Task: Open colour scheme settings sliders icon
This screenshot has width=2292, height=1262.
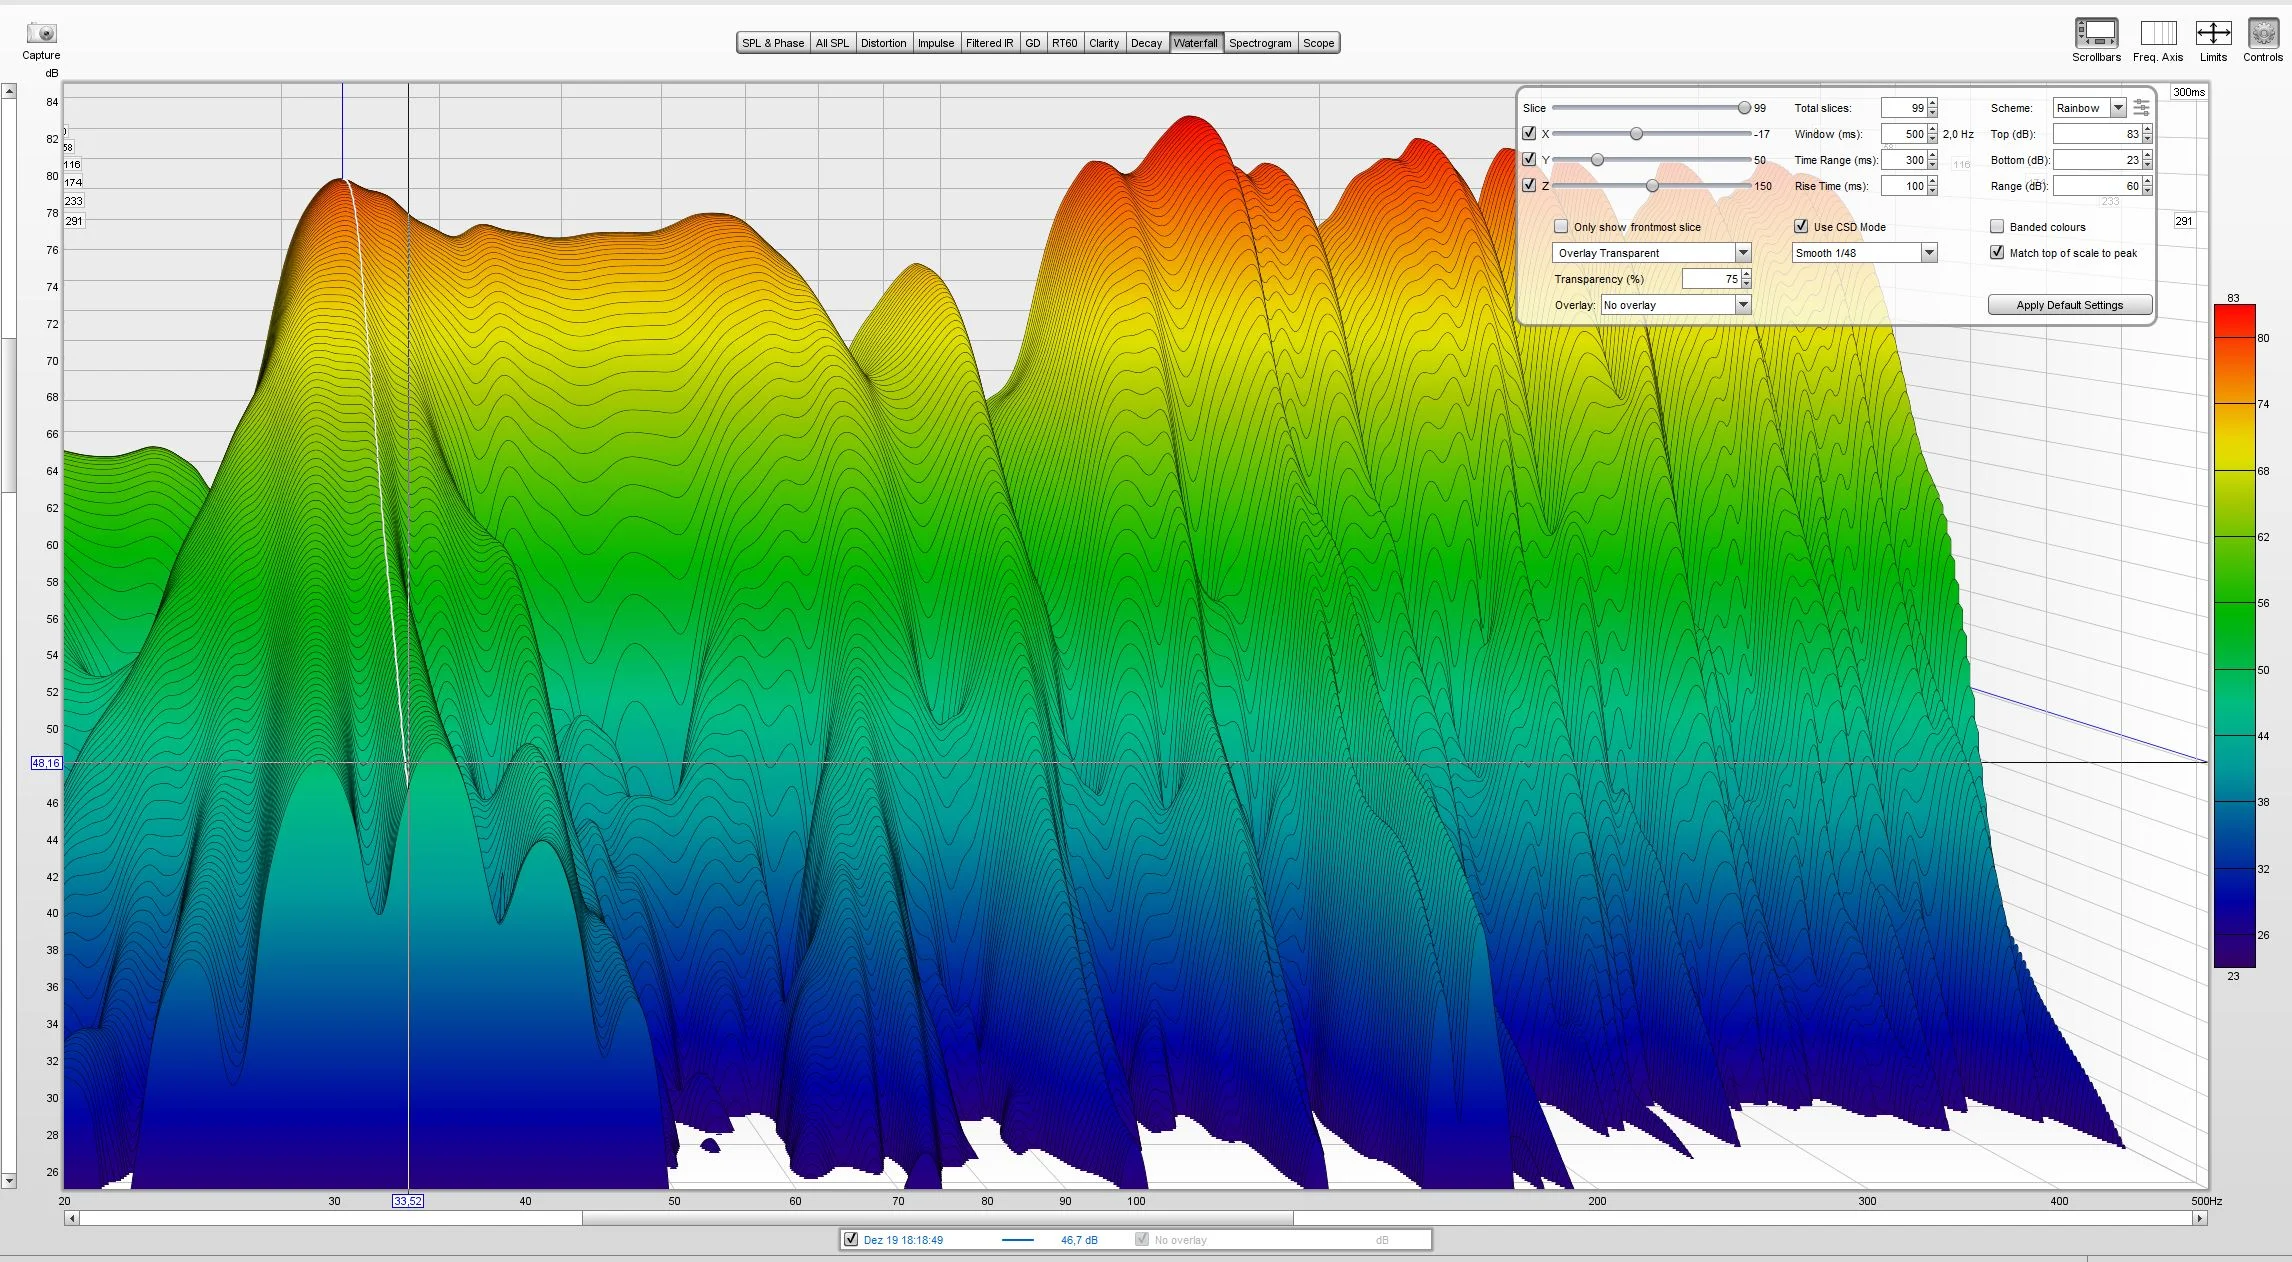Action: coord(2141,107)
